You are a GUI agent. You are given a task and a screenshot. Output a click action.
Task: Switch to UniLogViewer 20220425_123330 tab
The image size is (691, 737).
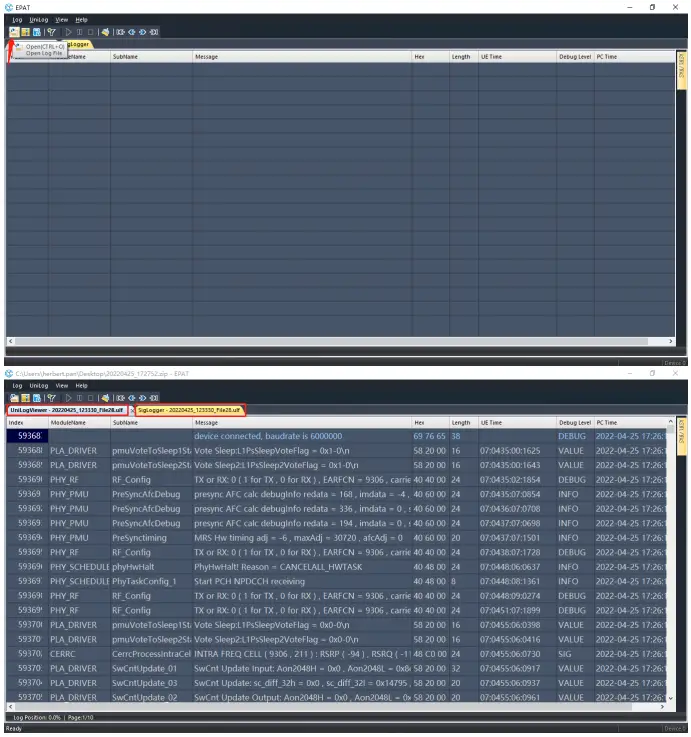(x=67, y=410)
